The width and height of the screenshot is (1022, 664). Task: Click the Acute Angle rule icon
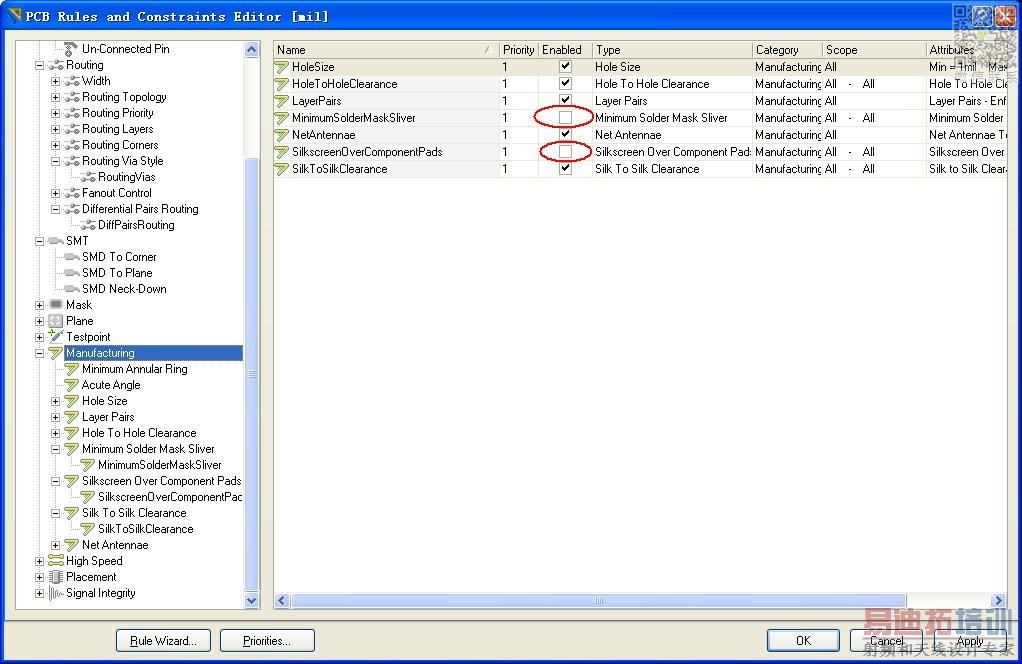click(72, 384)
